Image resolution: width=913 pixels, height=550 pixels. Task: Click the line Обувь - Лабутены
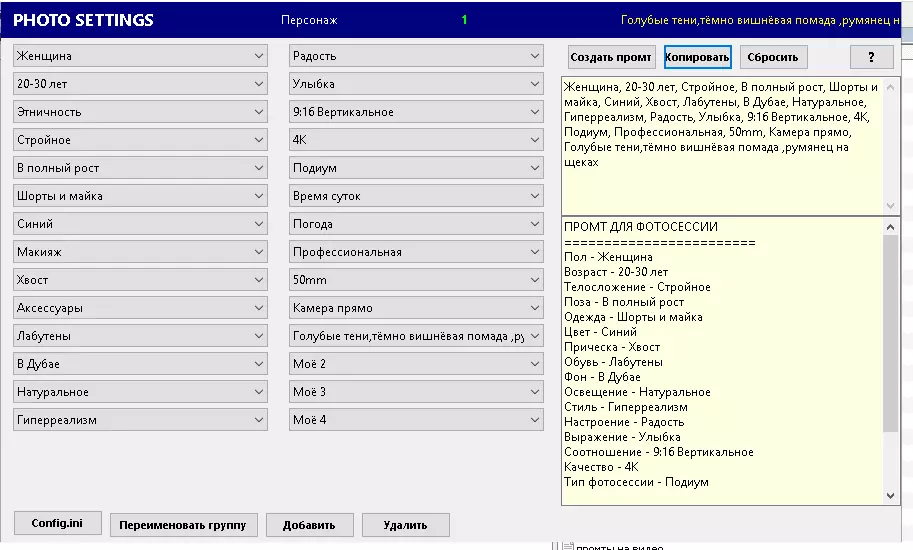613,362
